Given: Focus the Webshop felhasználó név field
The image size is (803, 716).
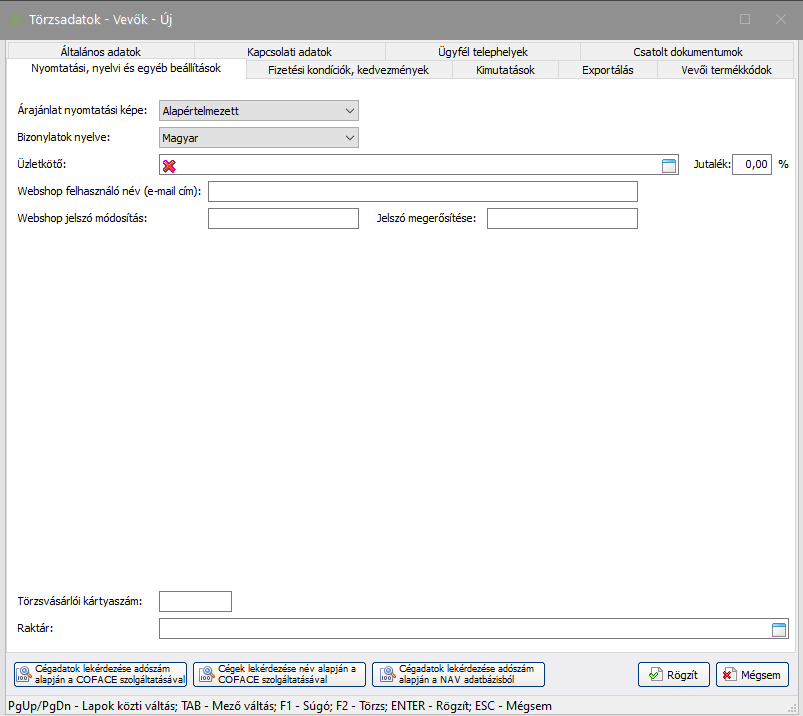Looking at the screenshot, I should click(x=422, y=192).
